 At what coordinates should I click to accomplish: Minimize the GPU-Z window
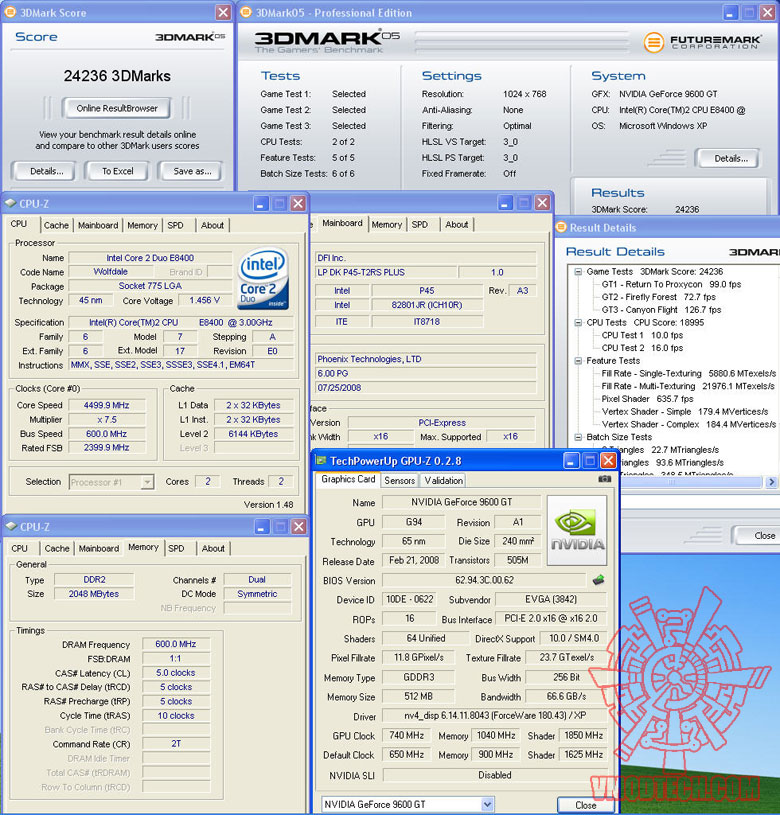571,461
